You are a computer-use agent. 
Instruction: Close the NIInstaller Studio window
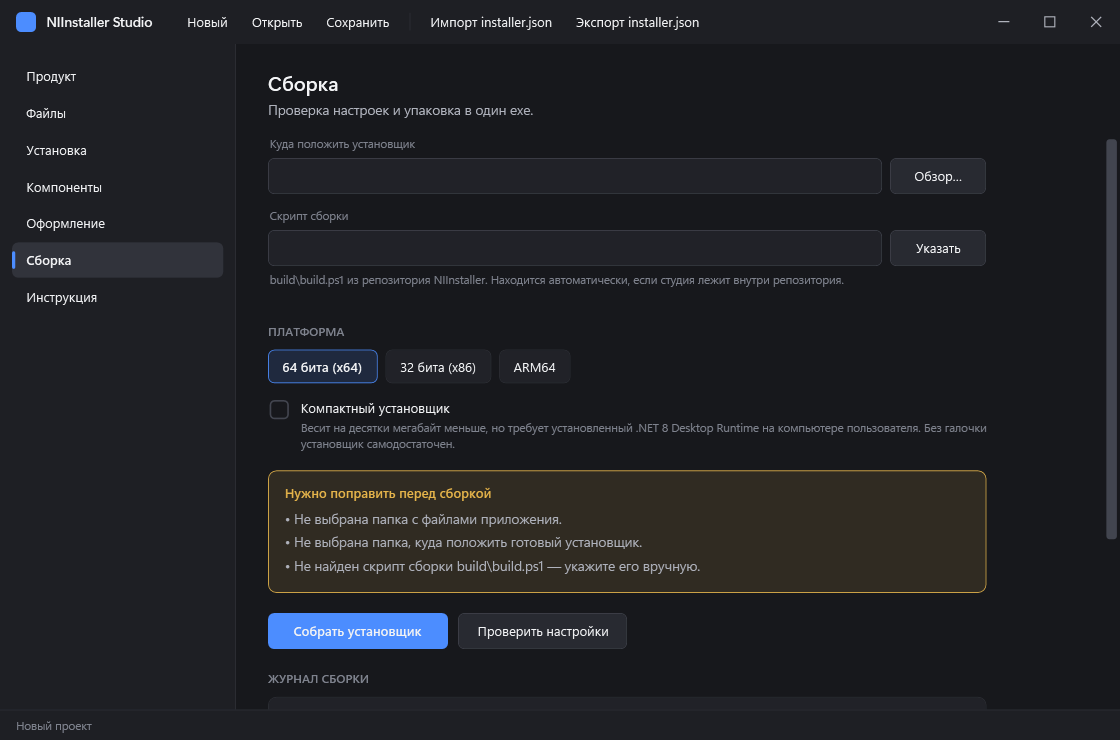[x=1096, y=22]
